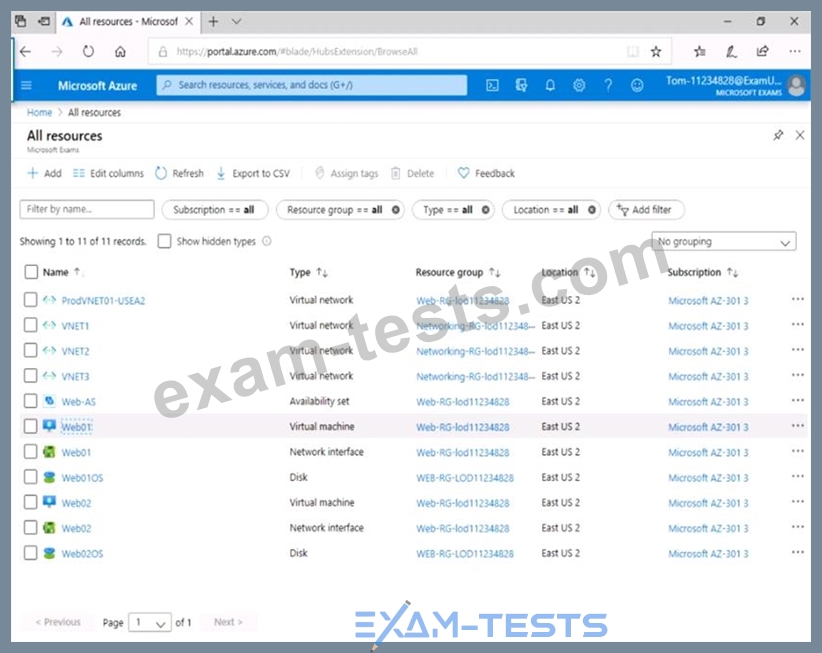Enable Show hidden types checkbox

point(165,241)
